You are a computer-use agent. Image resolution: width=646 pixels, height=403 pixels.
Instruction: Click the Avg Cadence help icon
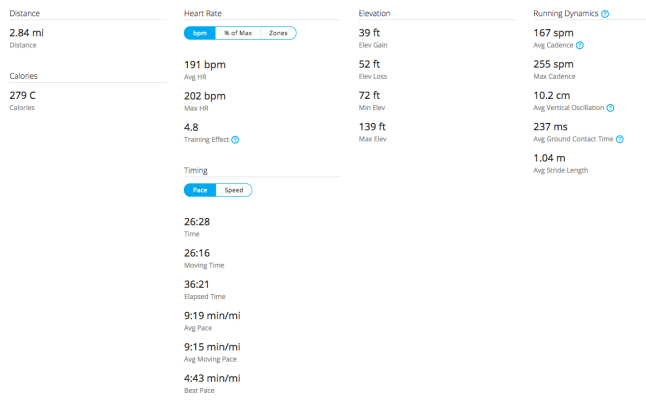580,46
